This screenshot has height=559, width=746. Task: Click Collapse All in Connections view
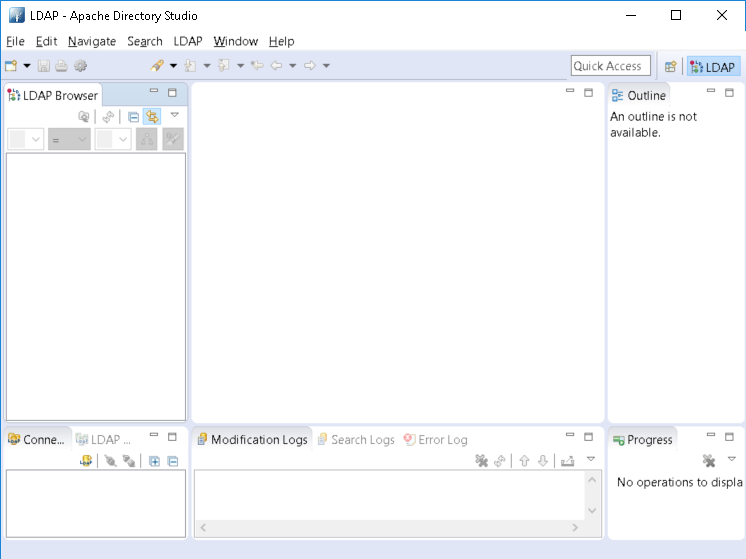[x=173, y=461]
